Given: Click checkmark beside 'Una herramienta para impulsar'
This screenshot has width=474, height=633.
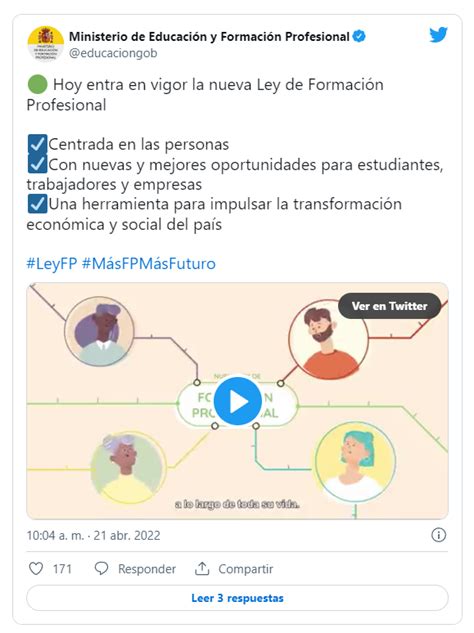Looking at the screenshot, I should pyautogui.click(x=38, y=204).
